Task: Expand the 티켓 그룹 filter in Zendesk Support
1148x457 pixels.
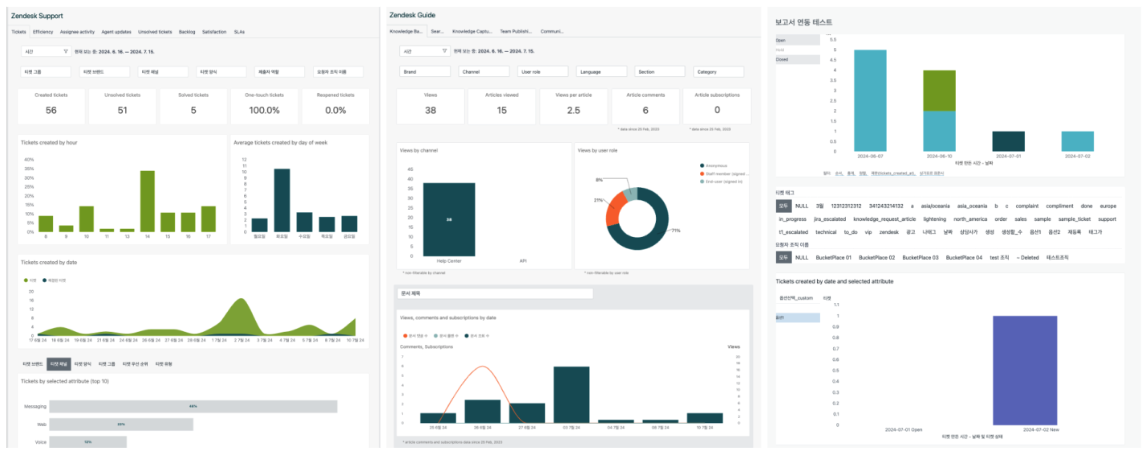Action: (x=45, y=72)
